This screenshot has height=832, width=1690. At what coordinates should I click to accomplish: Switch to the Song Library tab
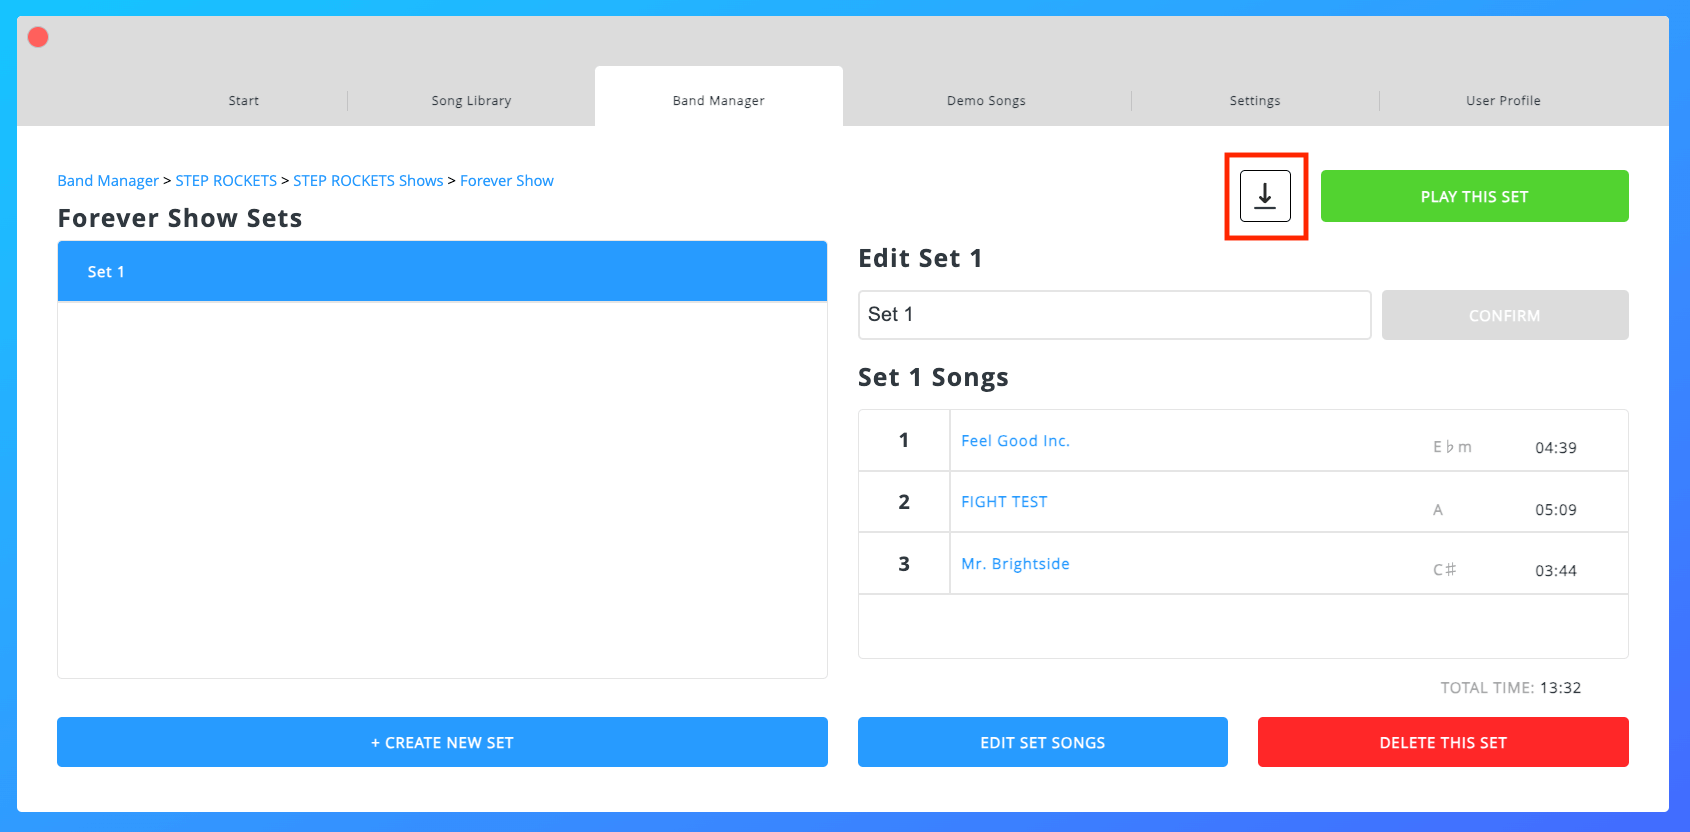[470, 100]
